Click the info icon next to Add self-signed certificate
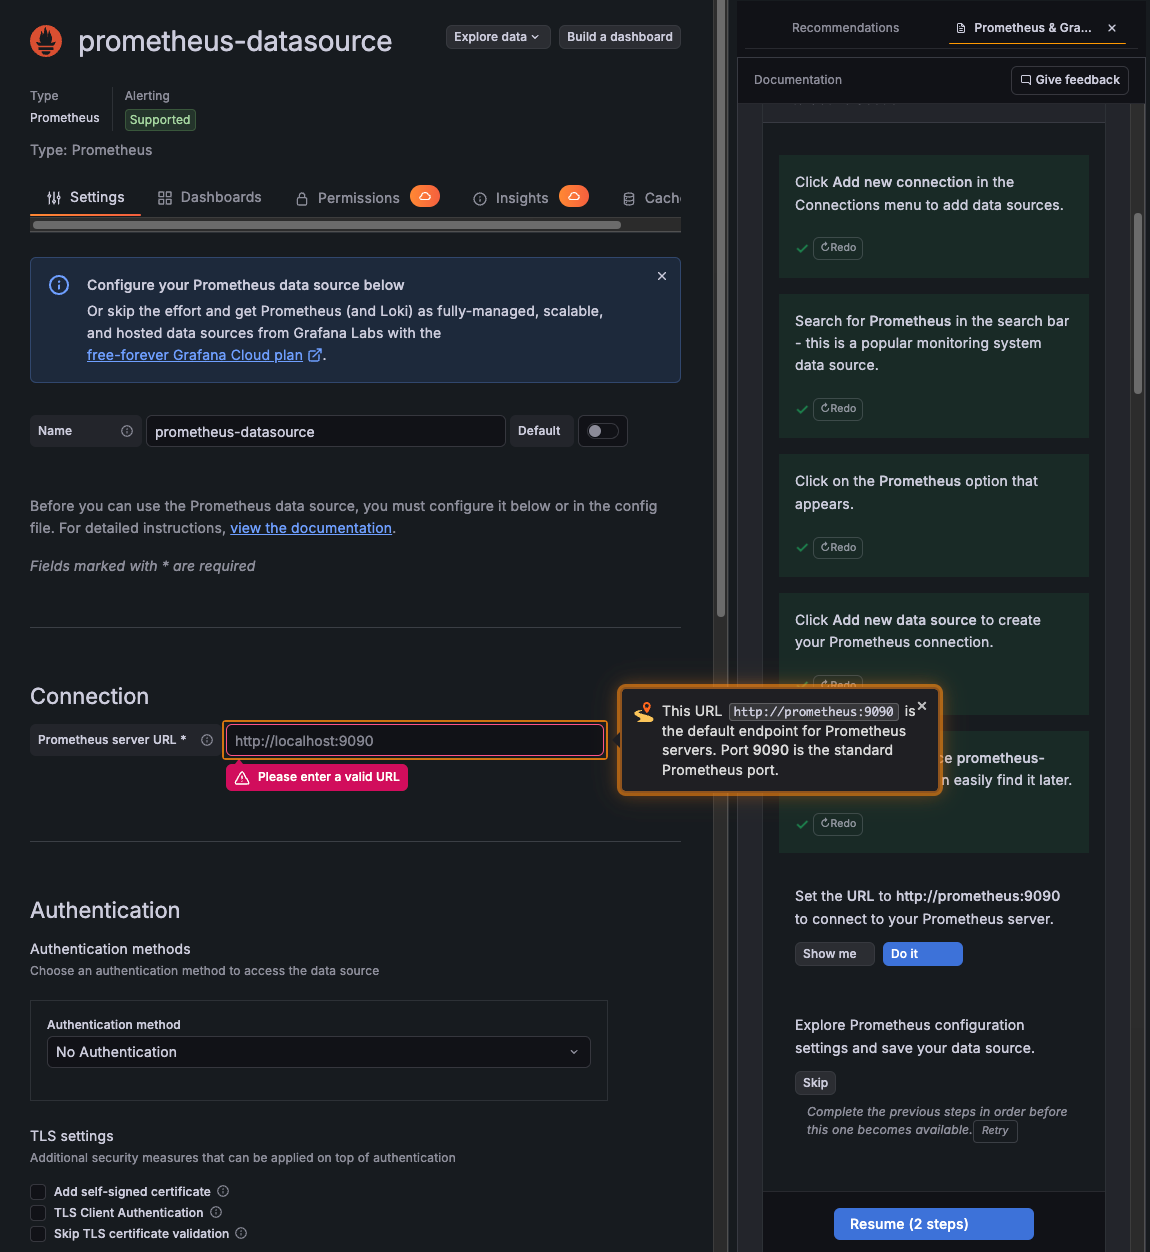 click(x=223, y=1191)
